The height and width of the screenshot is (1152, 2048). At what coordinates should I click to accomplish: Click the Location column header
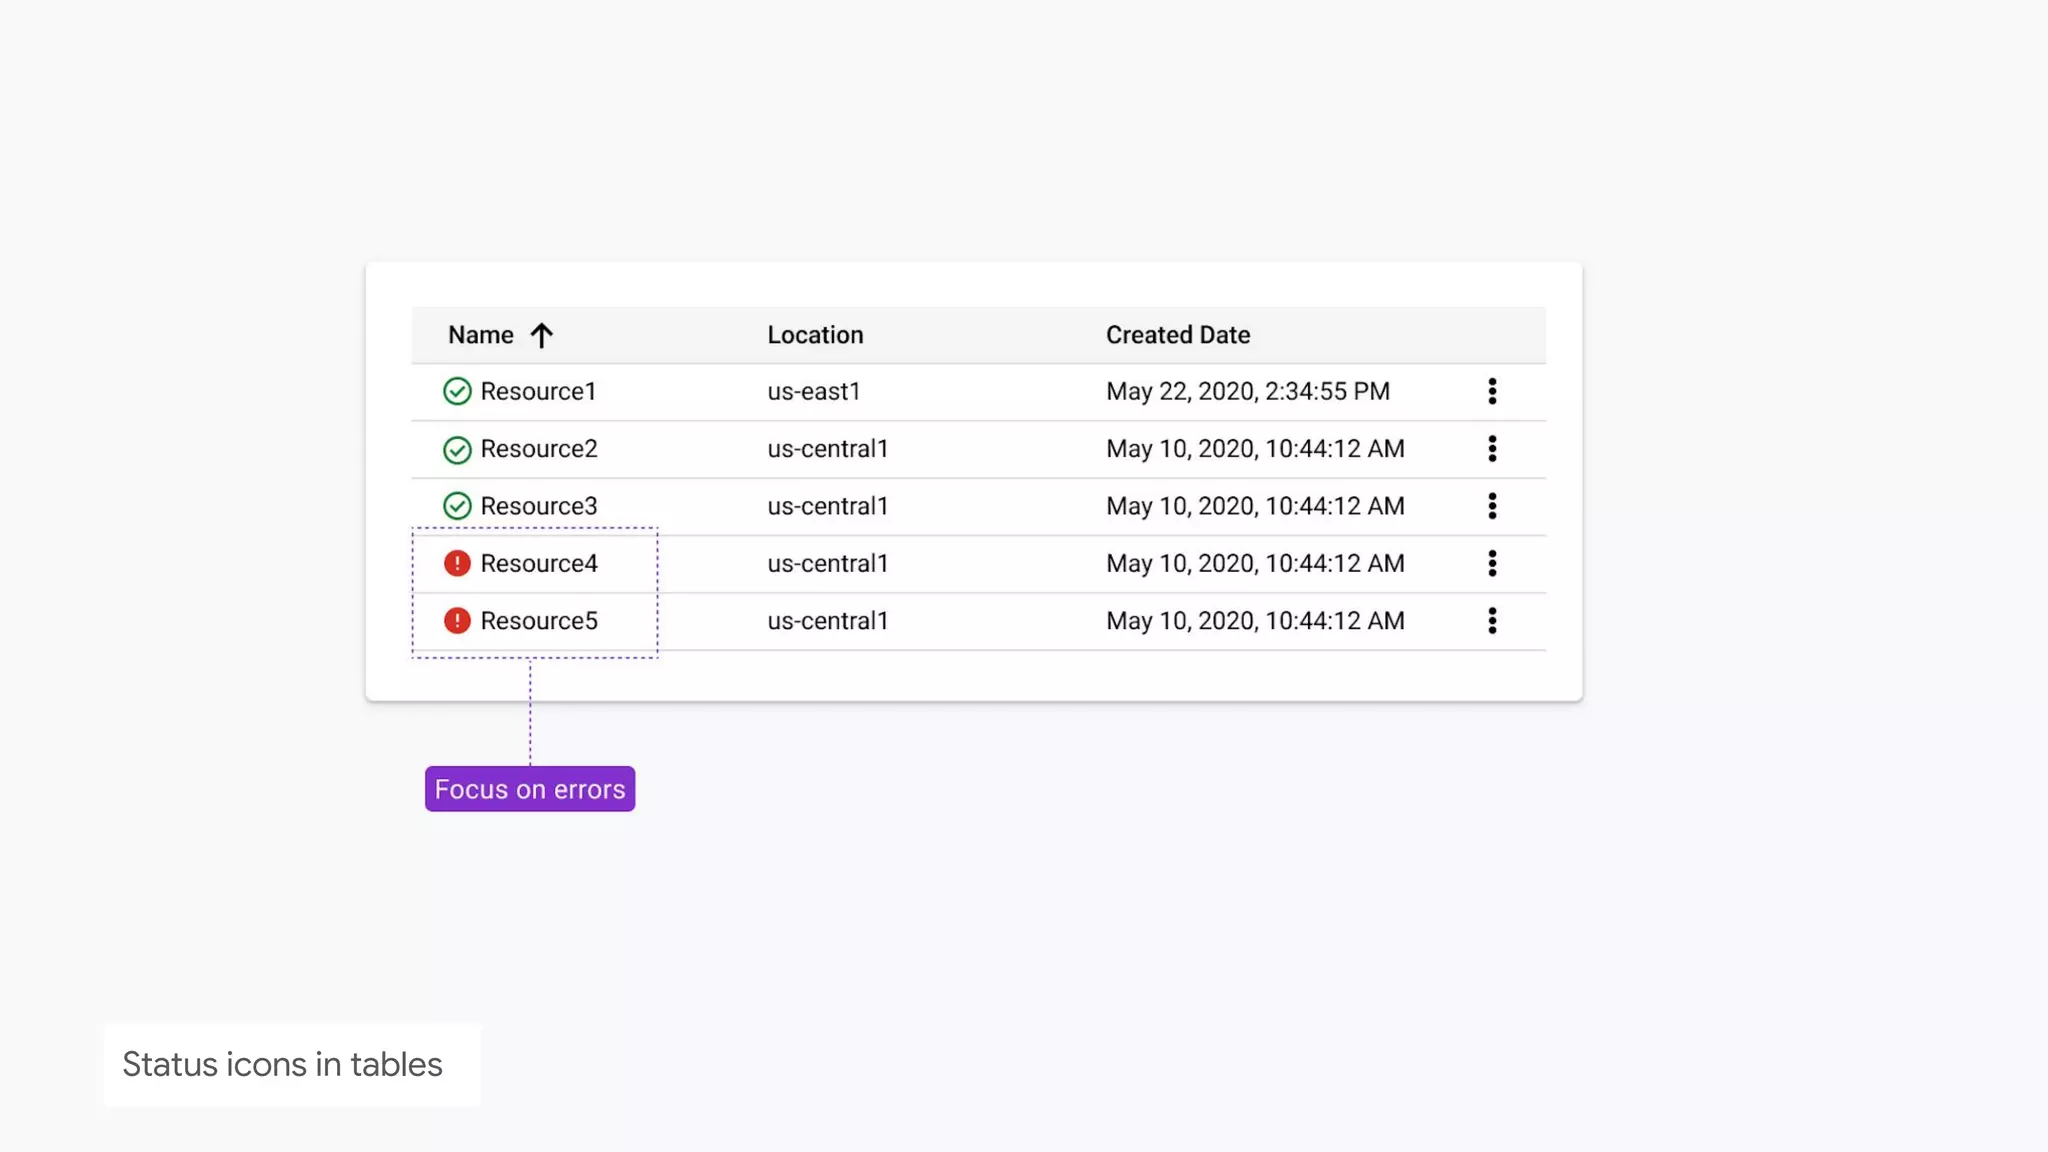(815, 335)
